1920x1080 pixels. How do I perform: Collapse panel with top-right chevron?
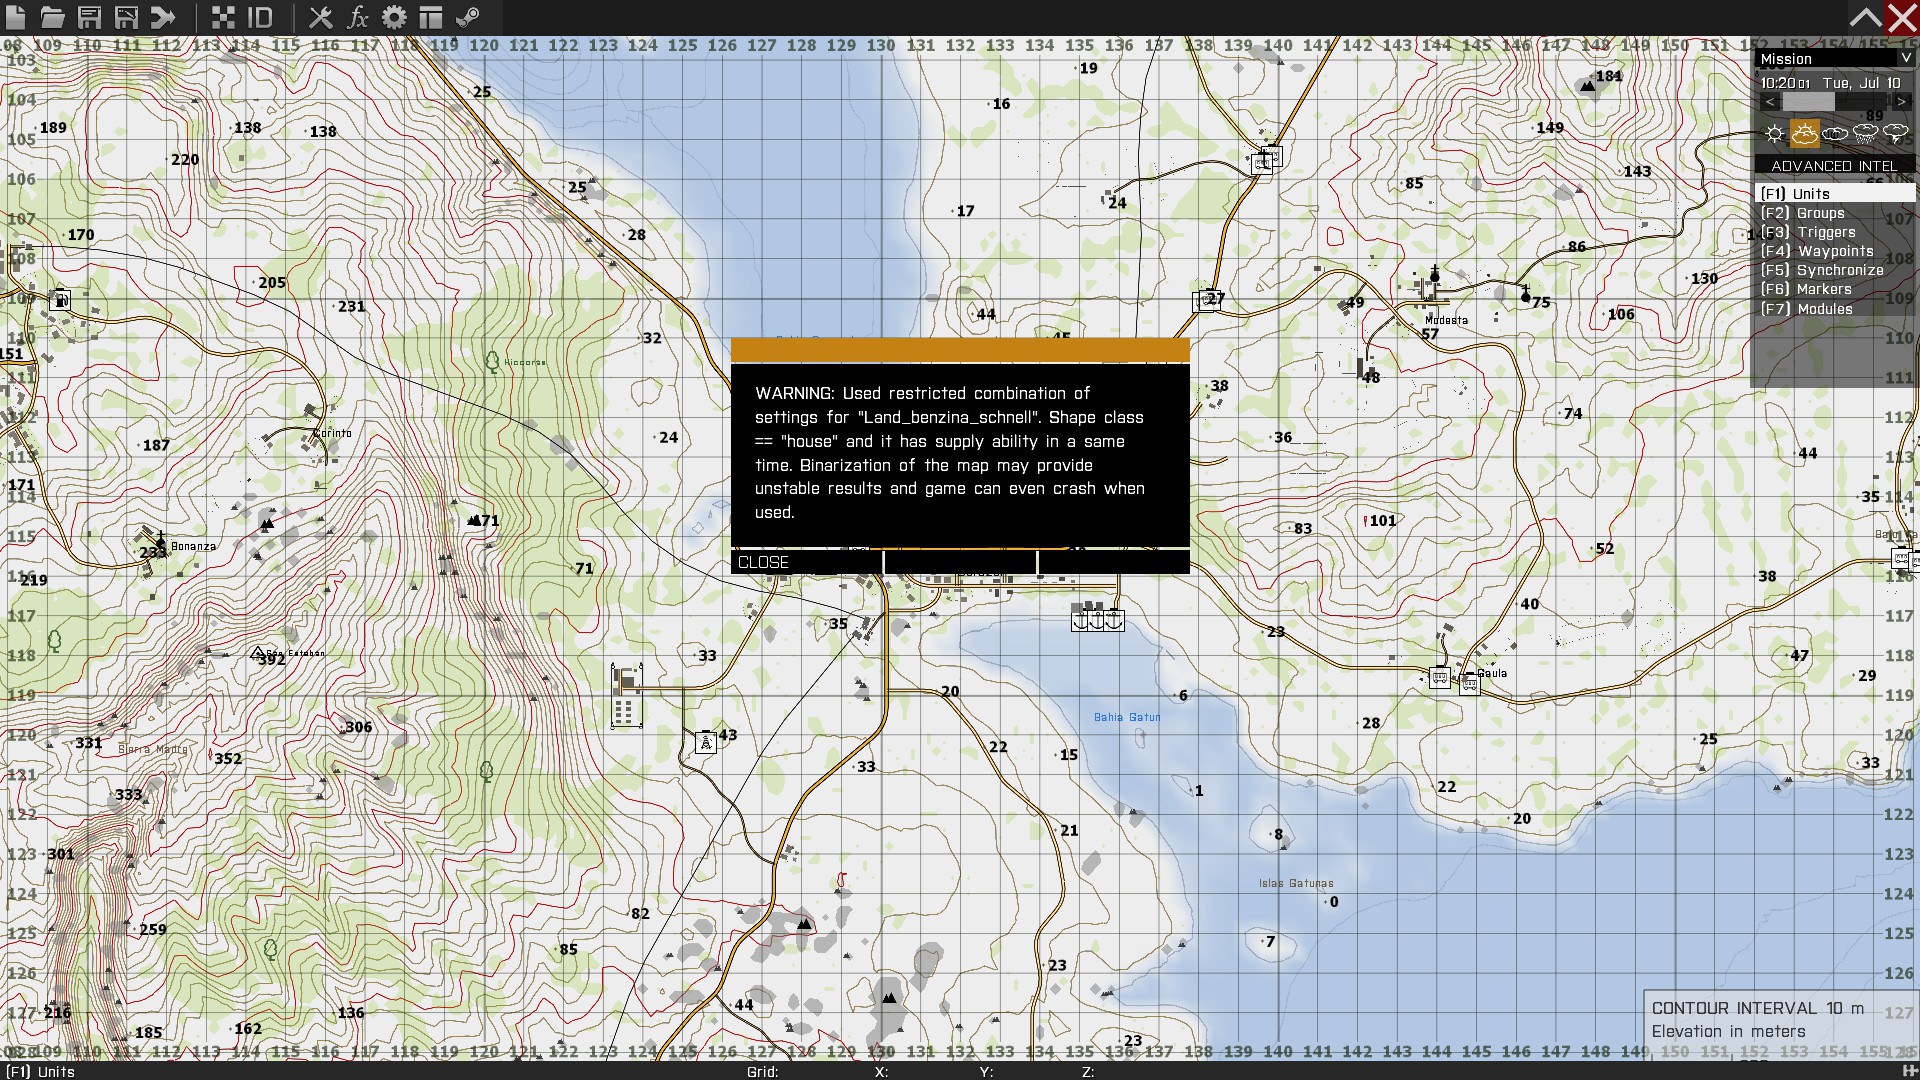point(1864,17)
